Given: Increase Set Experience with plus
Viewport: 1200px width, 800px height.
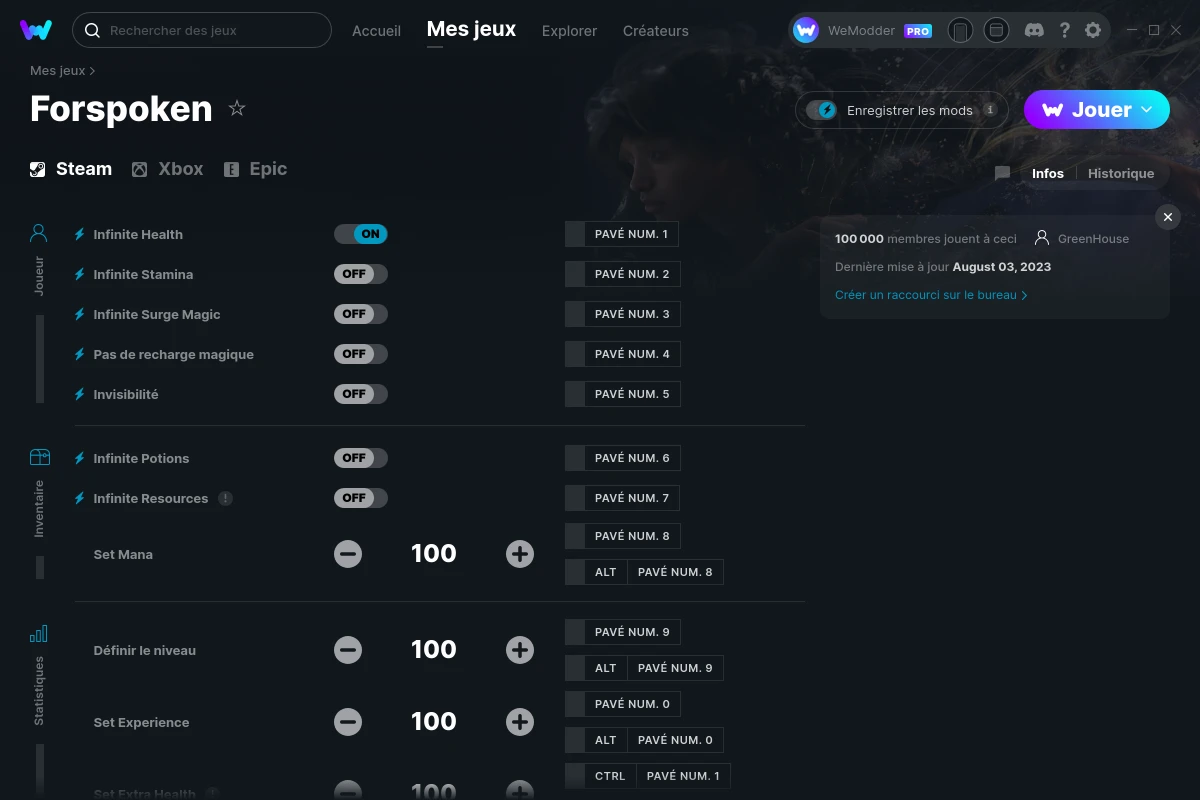Looking at the screenshot, I should [x=520, y=722].
